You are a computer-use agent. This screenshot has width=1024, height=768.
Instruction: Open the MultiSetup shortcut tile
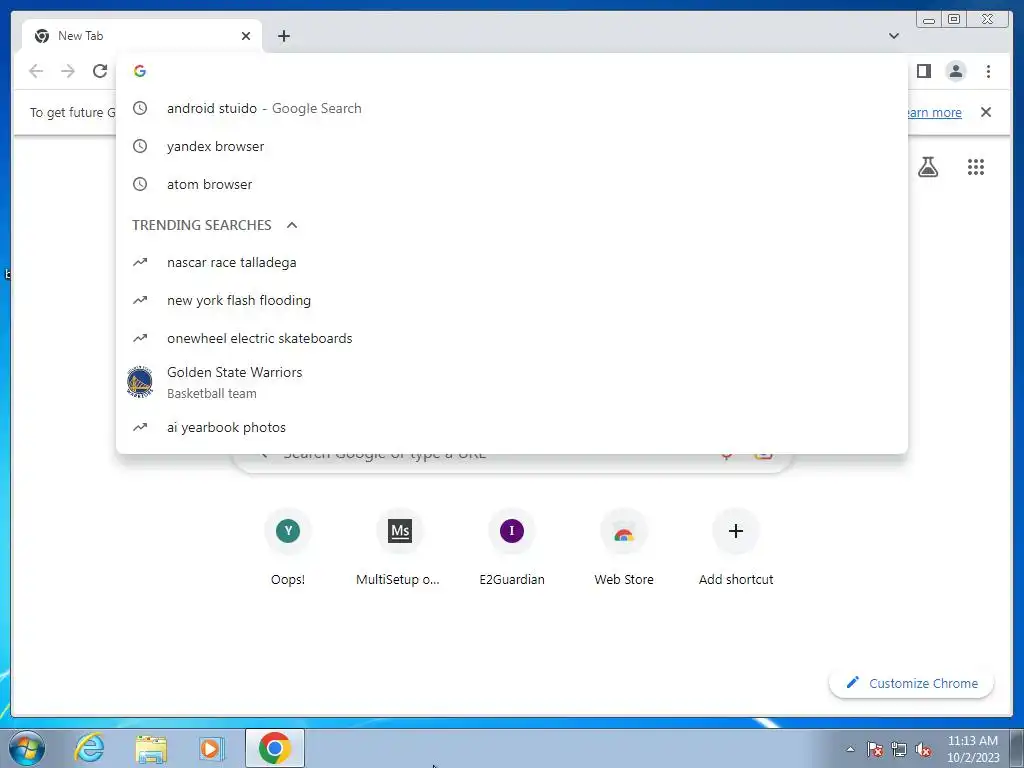(x=400, y=547)
